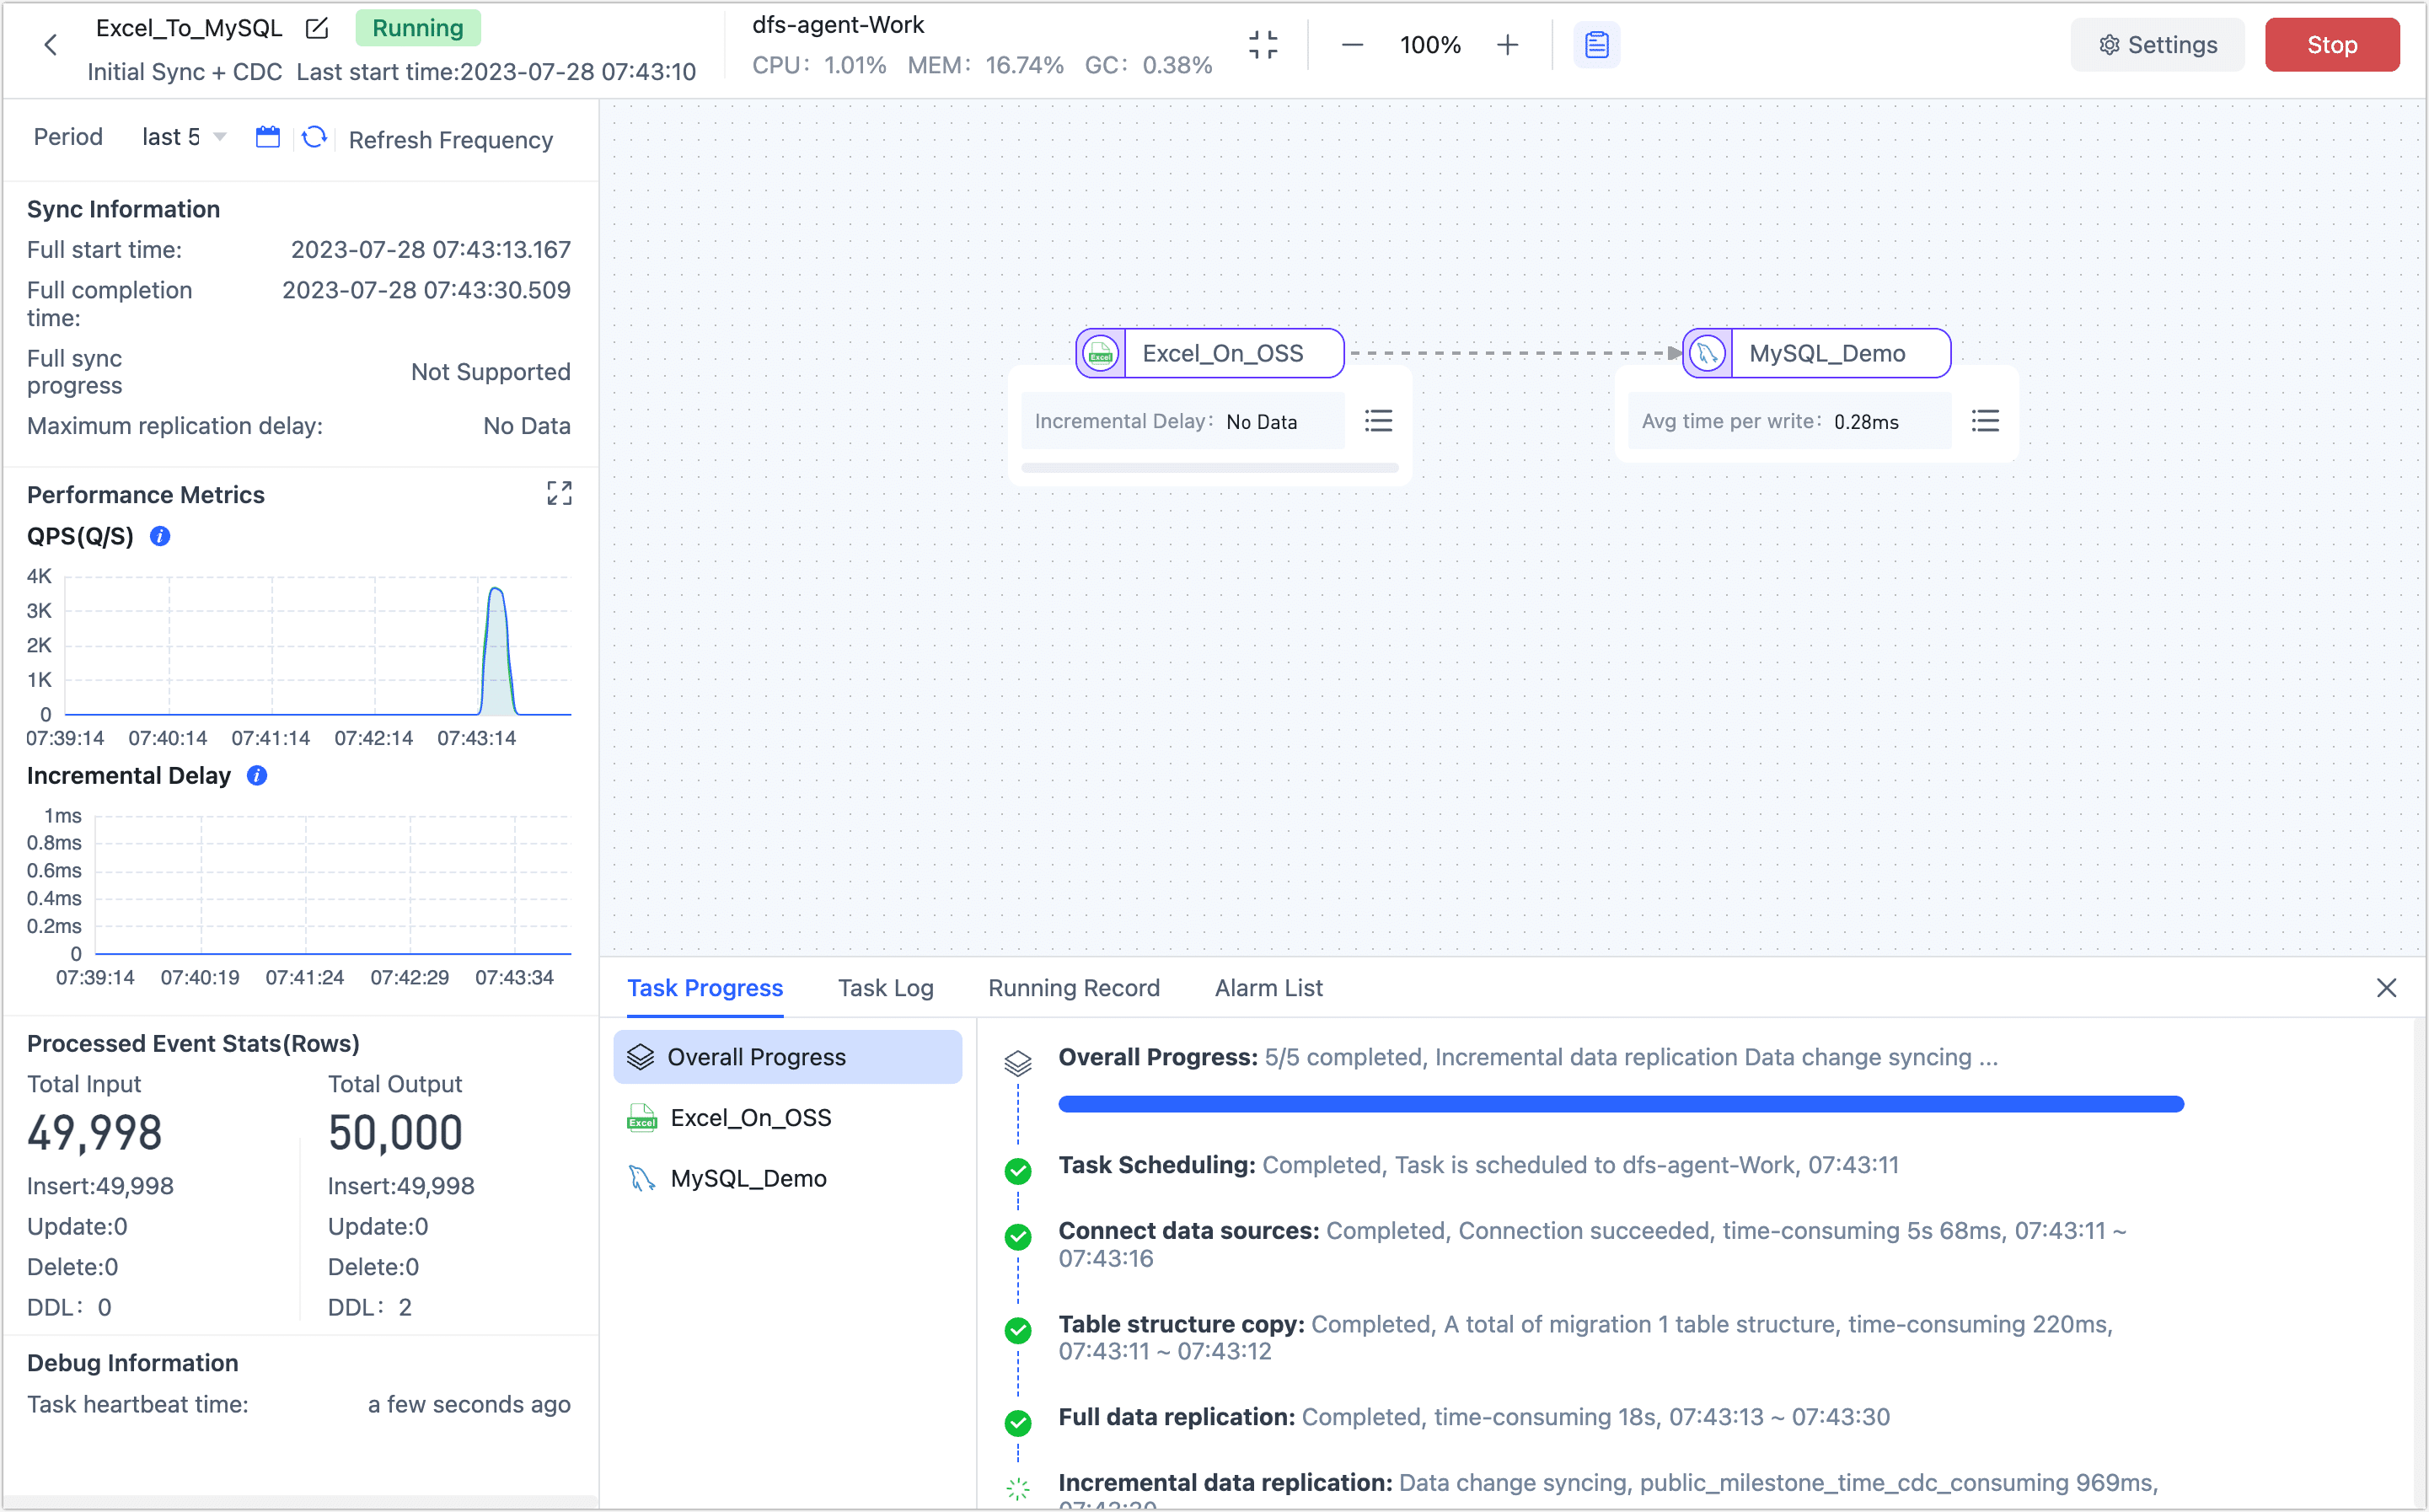The height and width of the screenshot is (1512, 2429).
Task: Open the task log clipboard icon
Action: pyautogui.click(x=1596, y=44)
